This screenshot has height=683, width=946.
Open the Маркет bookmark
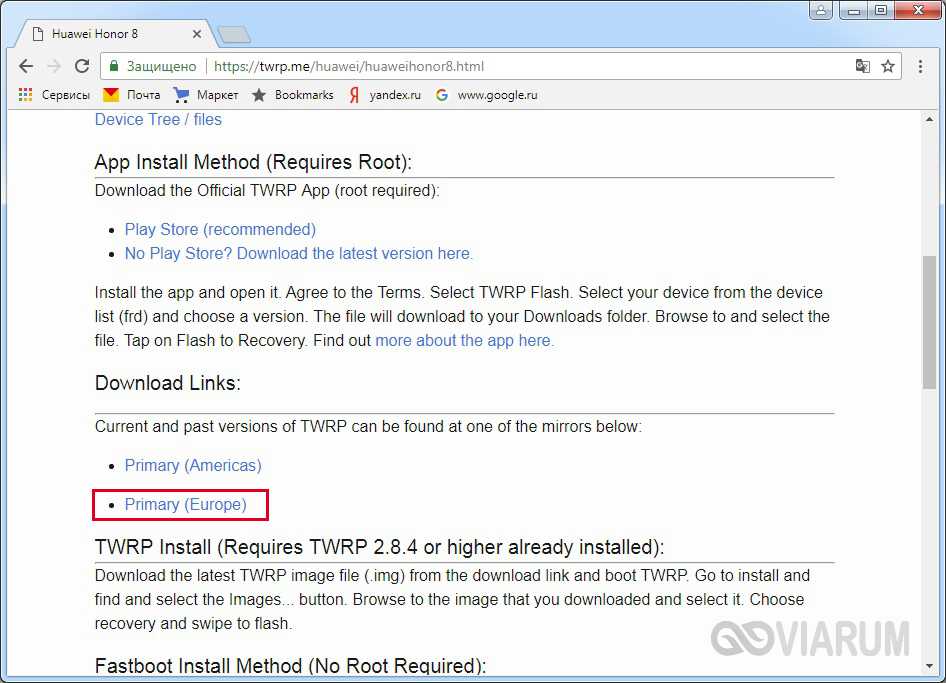206,95
